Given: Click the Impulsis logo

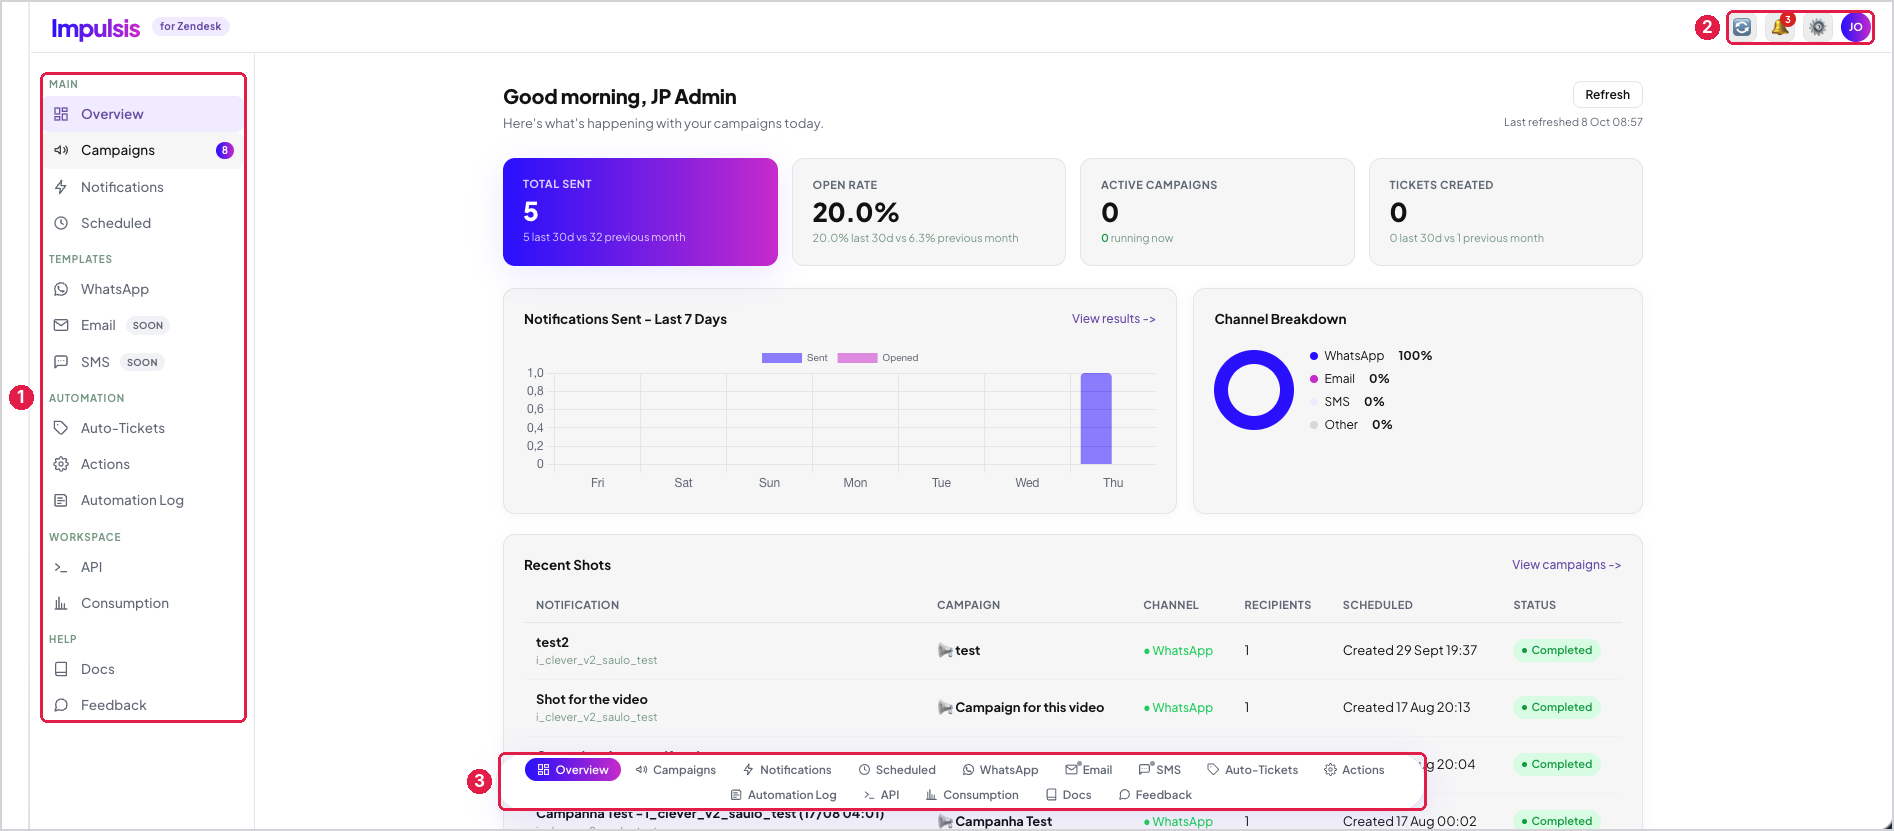Looking at the screenshot, I should click(96, 28).
